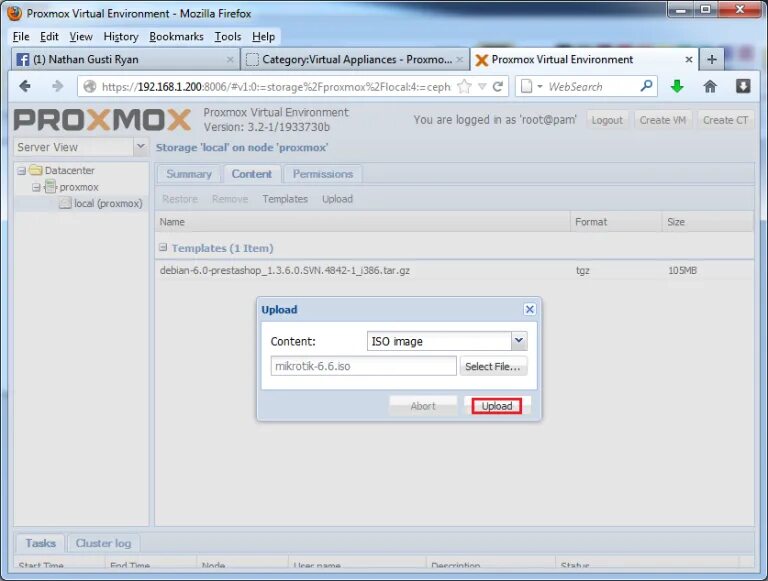Click the Datacenter folder icon
768x581 pixels.
pos(36,170)
